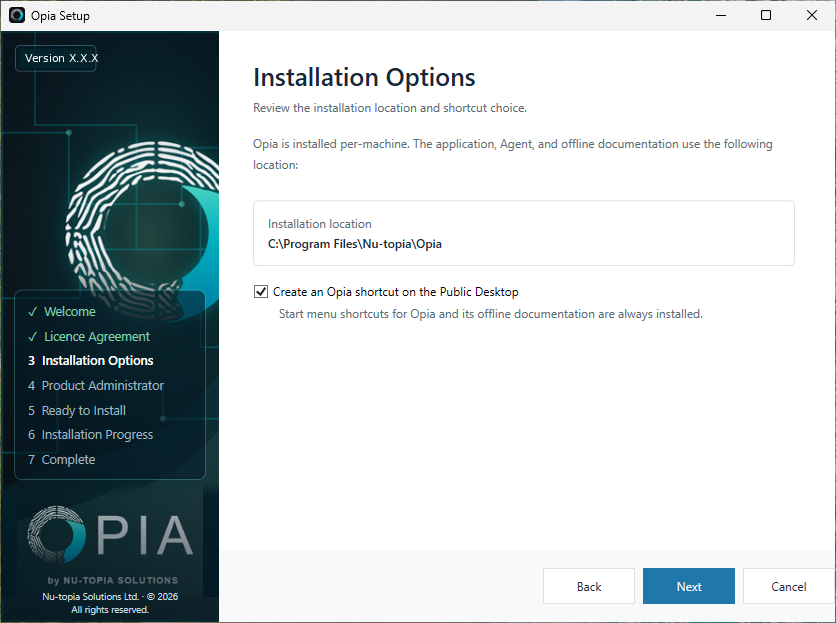This screenshot has width=836, height=623.
Task: Click the 'by NU-TOPIA SOLUTIONS' tagline
Action: (x=112, y=580)
